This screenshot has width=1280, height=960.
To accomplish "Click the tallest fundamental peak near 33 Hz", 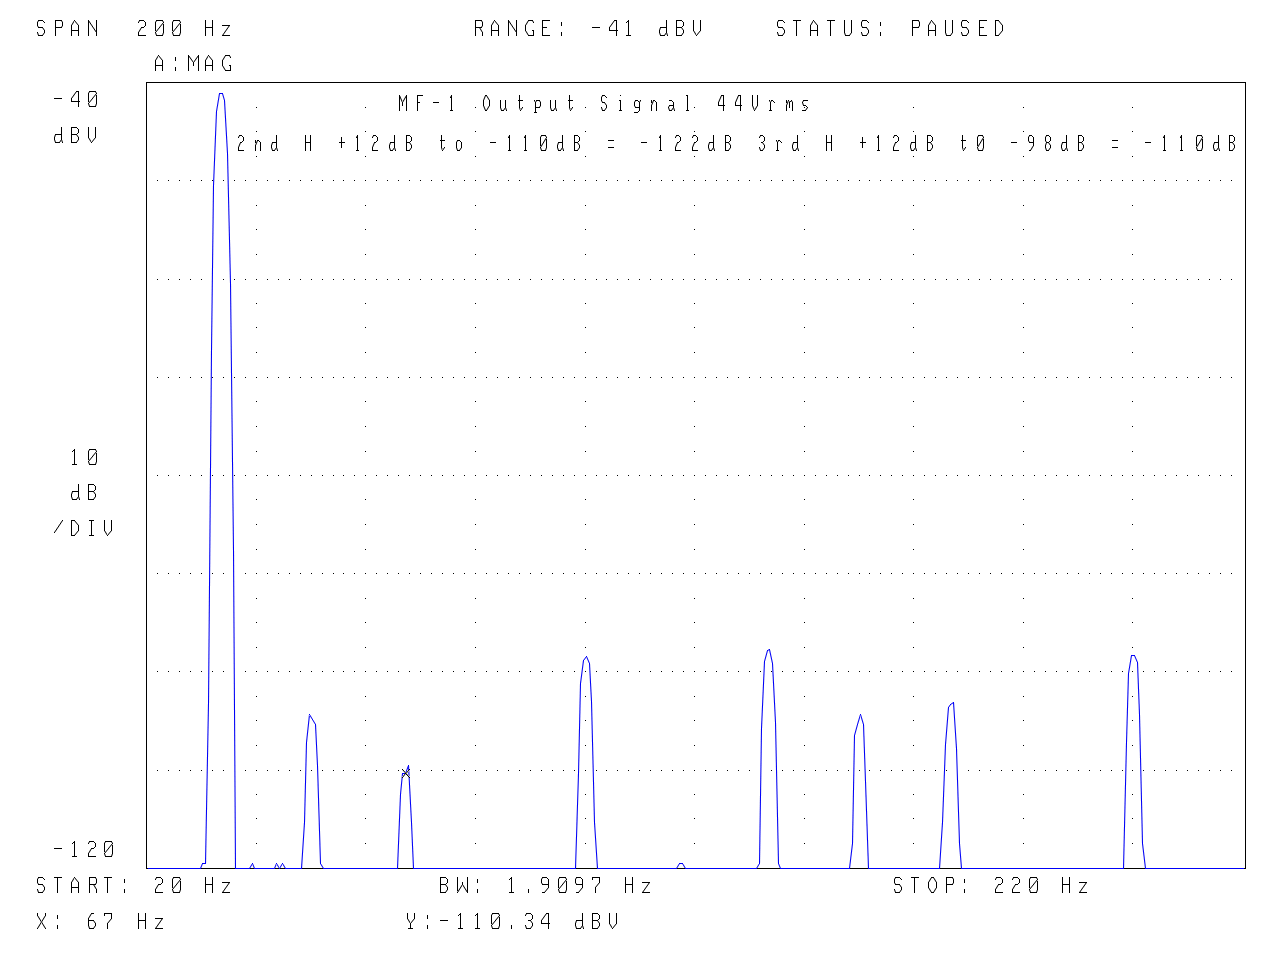I will pyautogui.click(x=221, y=97).
